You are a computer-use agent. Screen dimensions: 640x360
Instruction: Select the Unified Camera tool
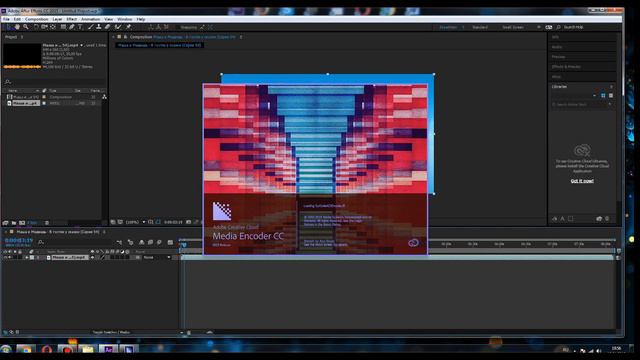coord(44,27)
